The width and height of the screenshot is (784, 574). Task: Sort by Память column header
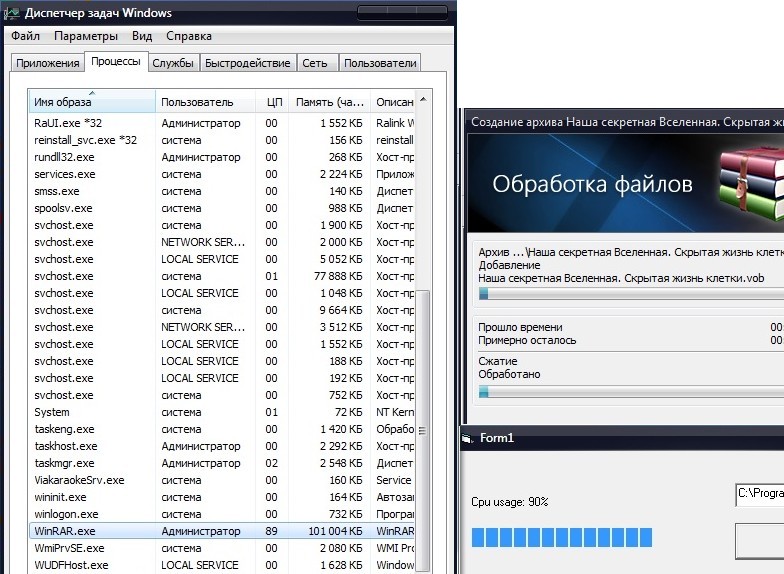tap(330, 102)
